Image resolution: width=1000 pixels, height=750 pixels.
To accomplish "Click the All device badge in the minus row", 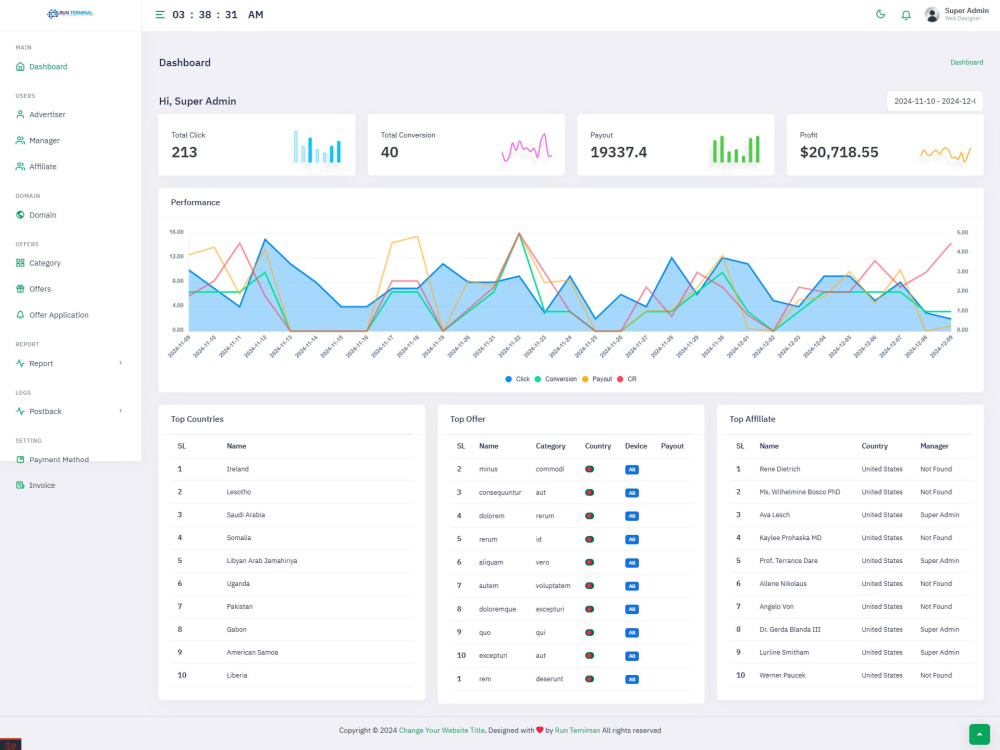I will coord(631,469).
